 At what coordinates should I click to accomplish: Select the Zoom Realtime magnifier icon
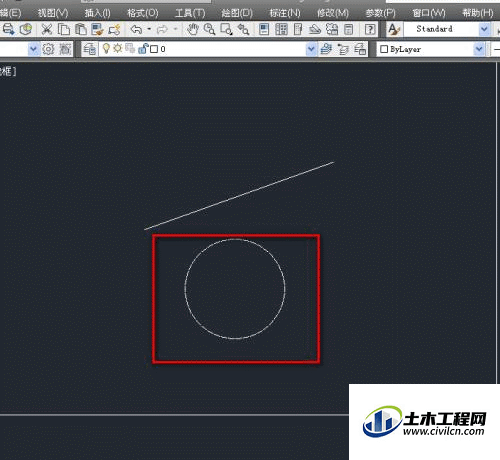(209, 30)
